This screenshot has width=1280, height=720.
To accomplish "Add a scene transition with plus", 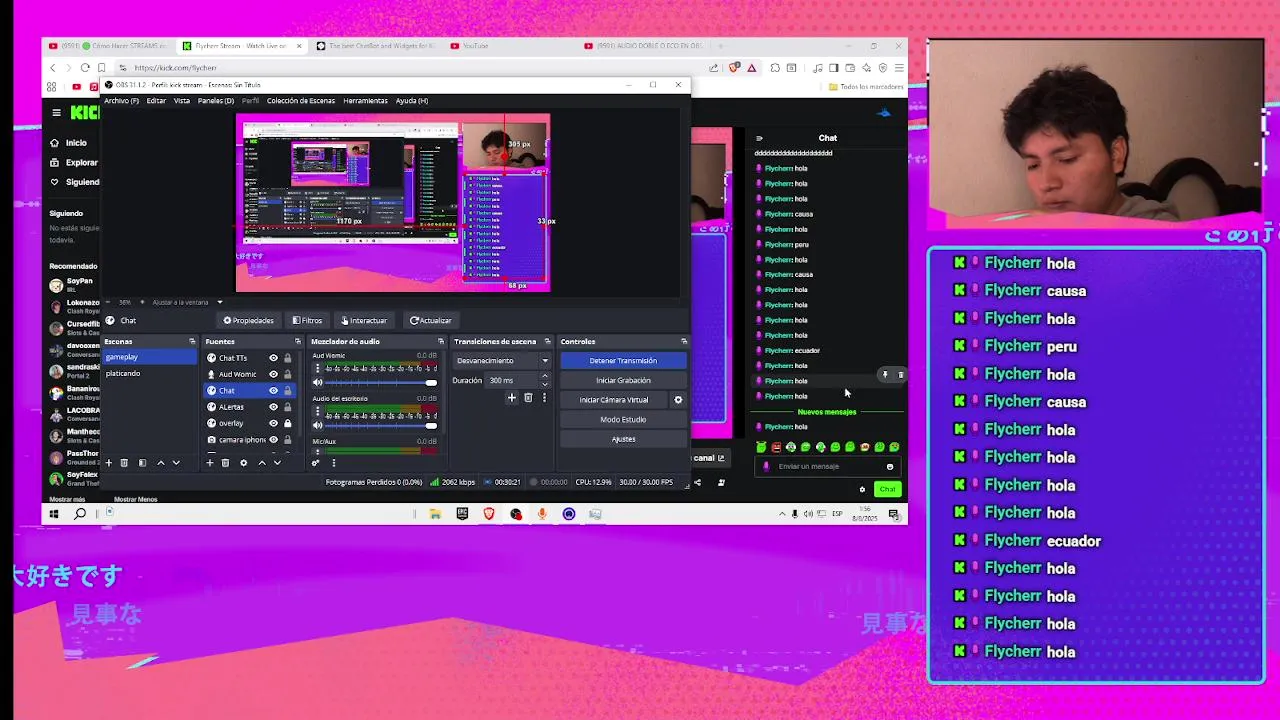I will (x=511, y=398).
